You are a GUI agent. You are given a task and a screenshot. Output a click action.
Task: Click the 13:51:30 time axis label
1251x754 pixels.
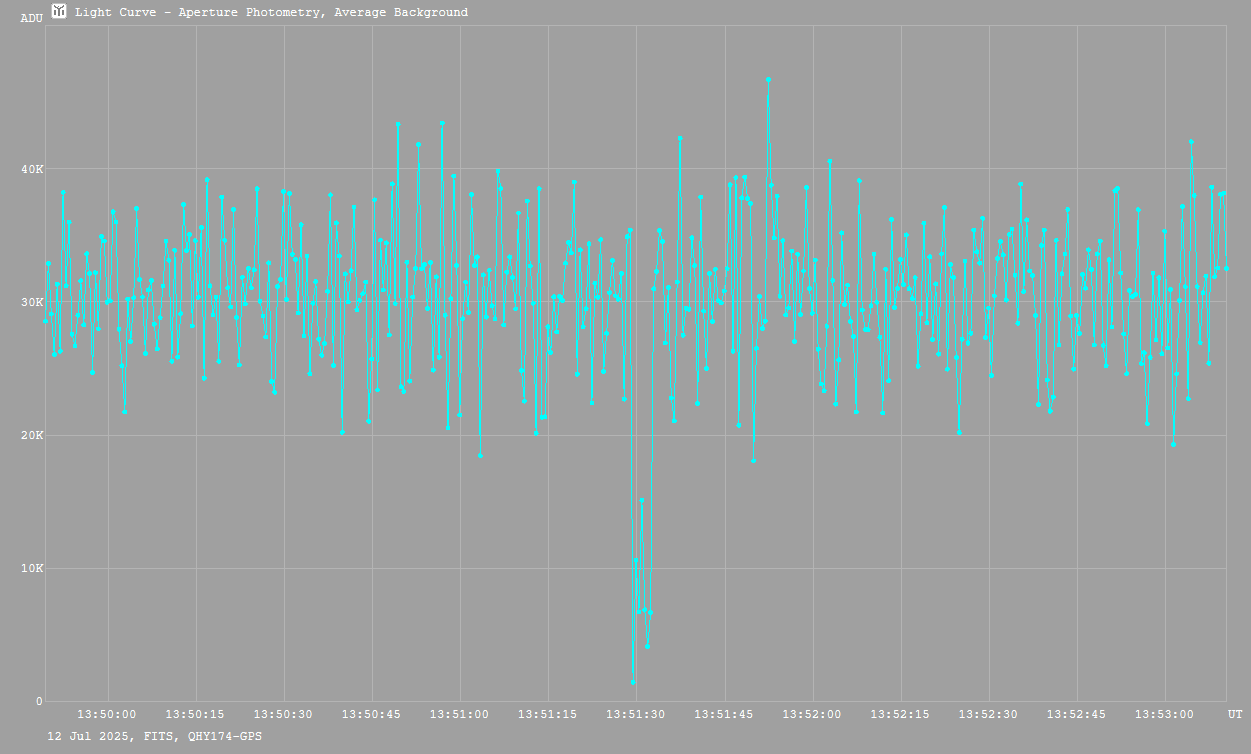[x=636, y=714]
